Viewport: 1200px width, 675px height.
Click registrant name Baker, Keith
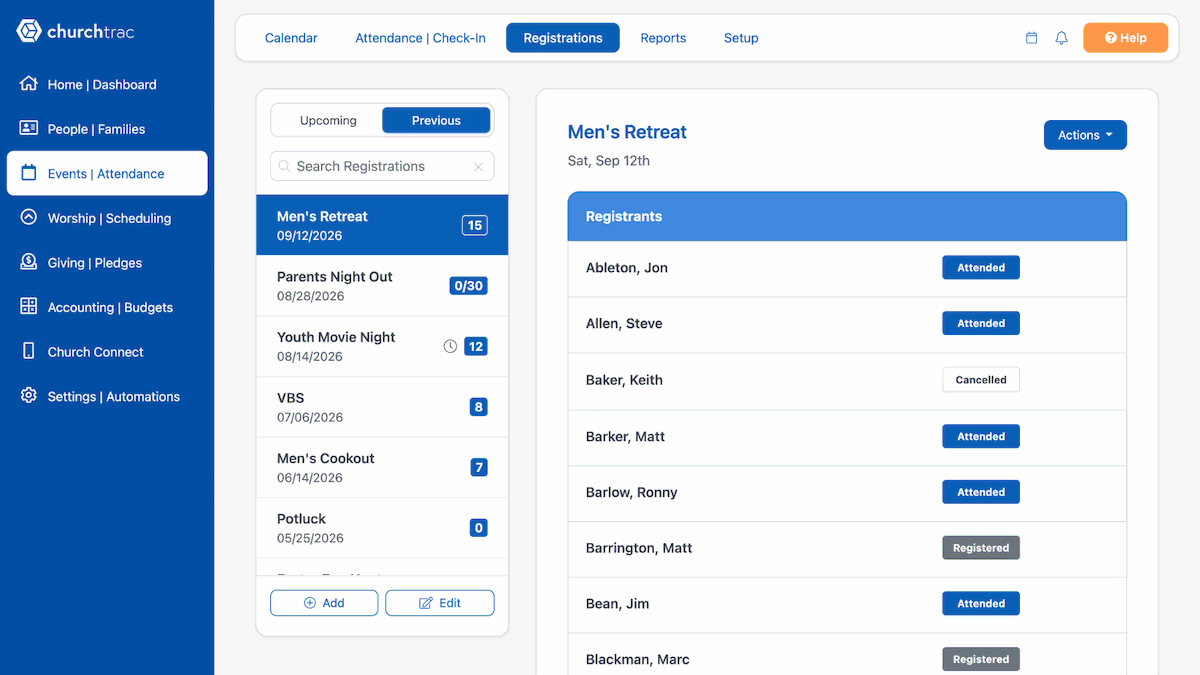(624, 380)
